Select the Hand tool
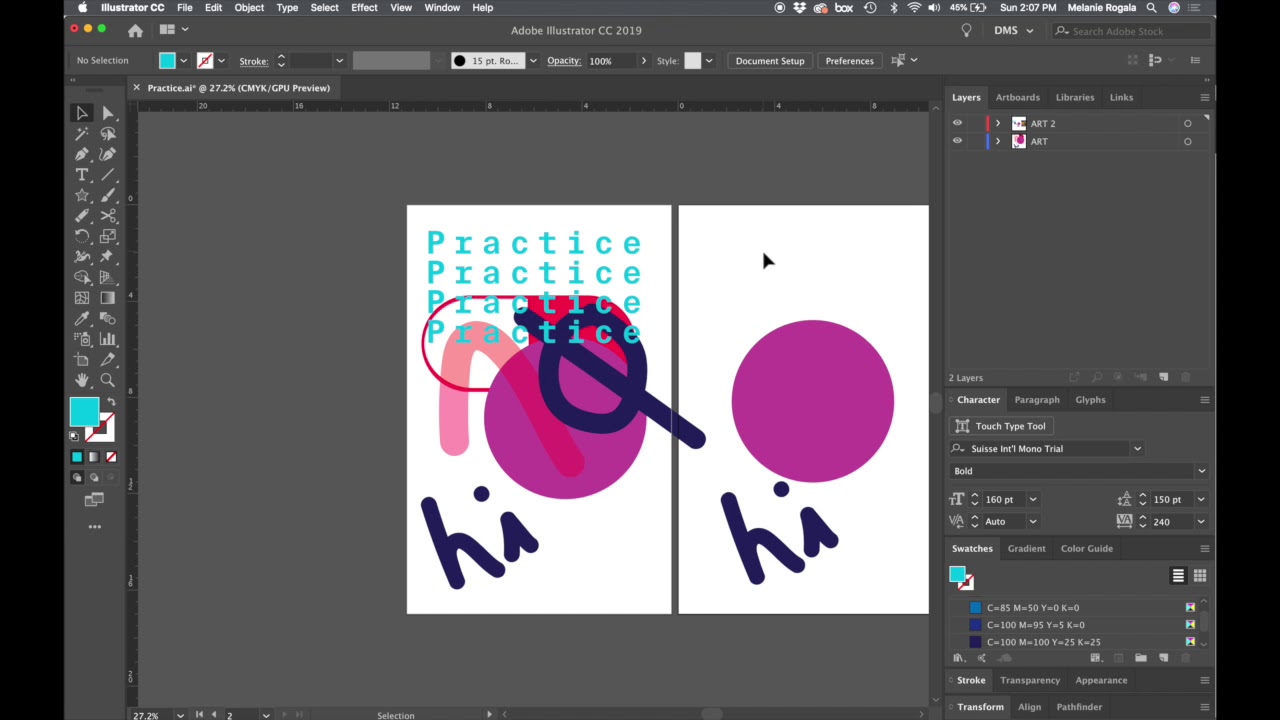 point(82,380)
